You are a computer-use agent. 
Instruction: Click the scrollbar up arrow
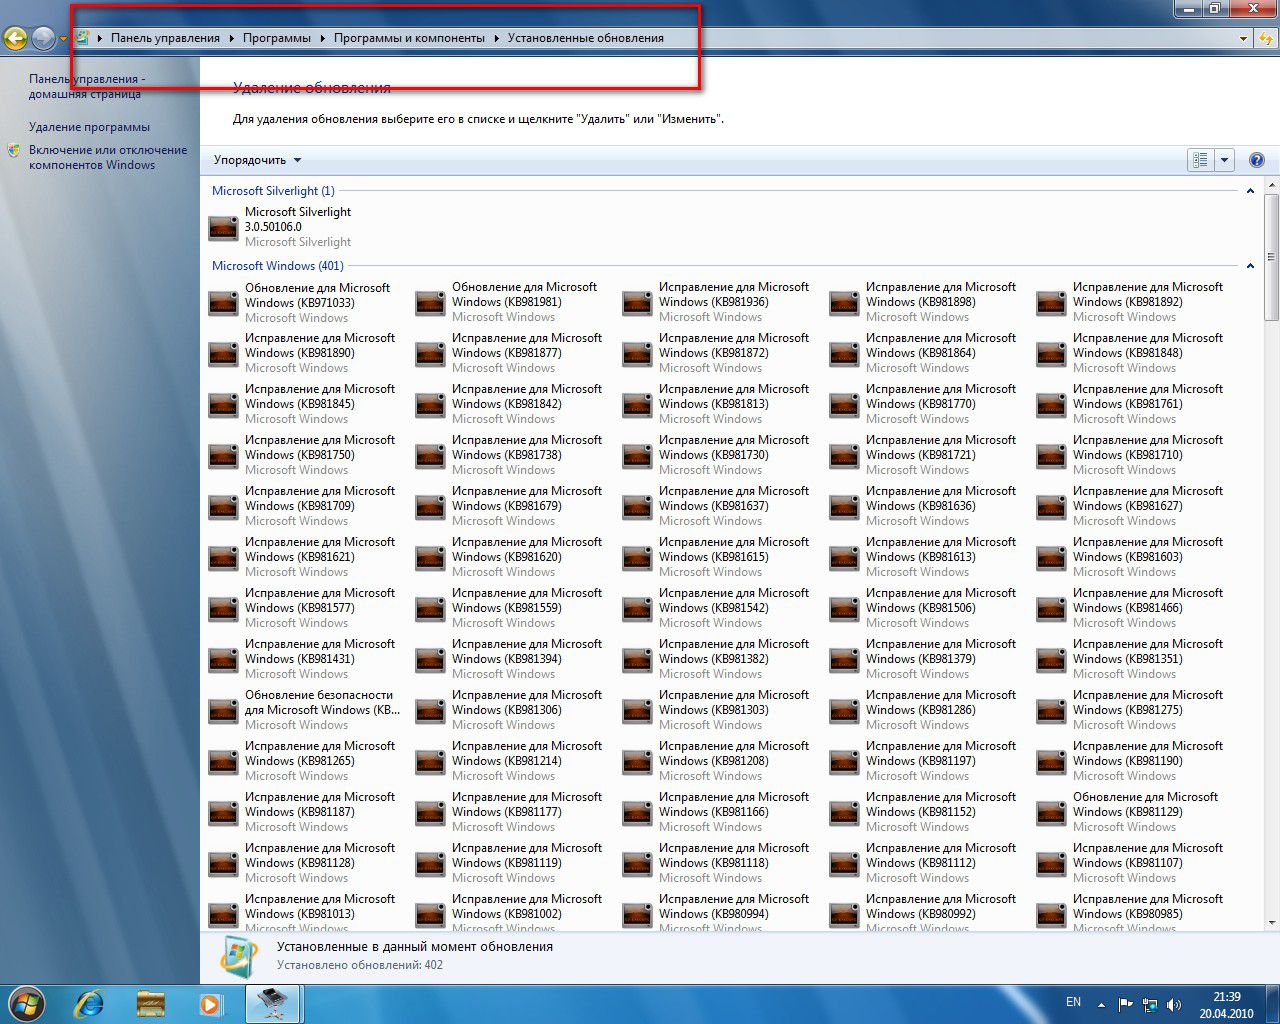(1272, 186)
